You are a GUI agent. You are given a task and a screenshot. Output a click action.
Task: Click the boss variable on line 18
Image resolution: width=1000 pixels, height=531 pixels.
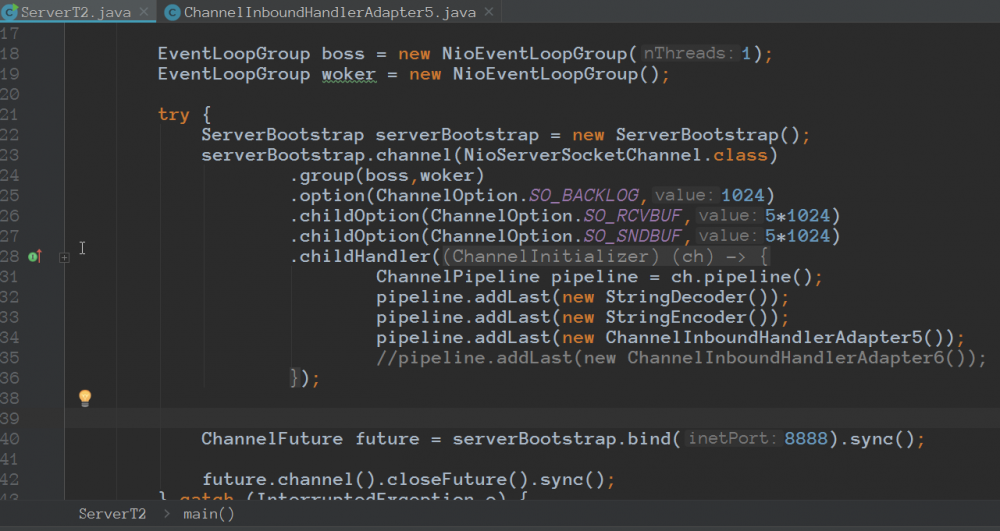[x=343, y=54]
